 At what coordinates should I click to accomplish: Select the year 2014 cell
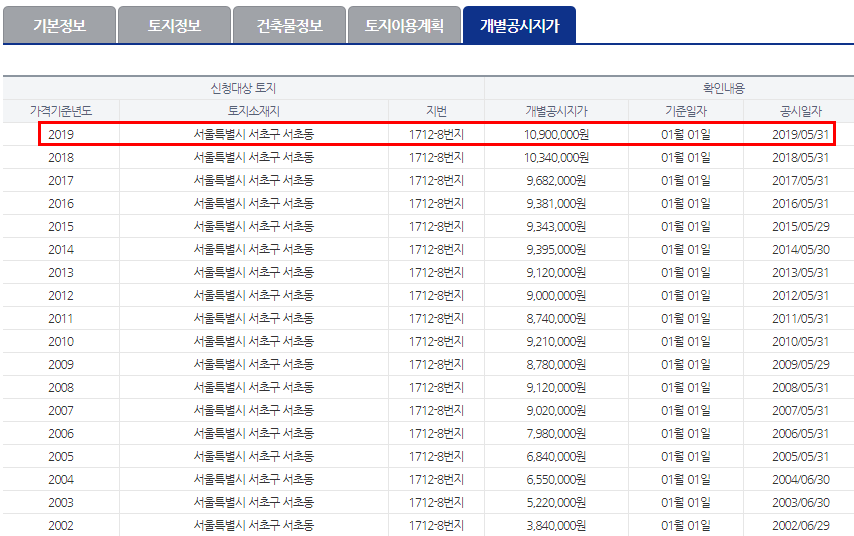(61, 249)
